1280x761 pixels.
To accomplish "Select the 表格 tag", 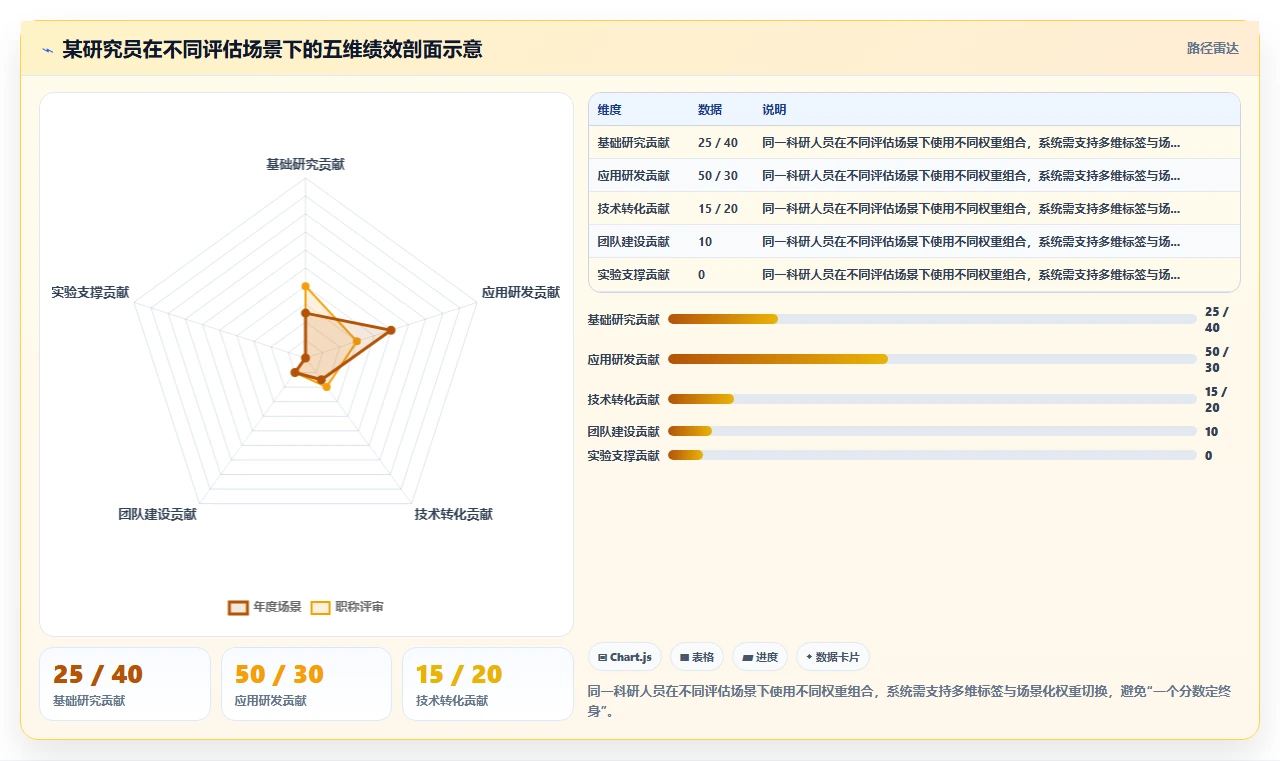I will pos(697,657).
